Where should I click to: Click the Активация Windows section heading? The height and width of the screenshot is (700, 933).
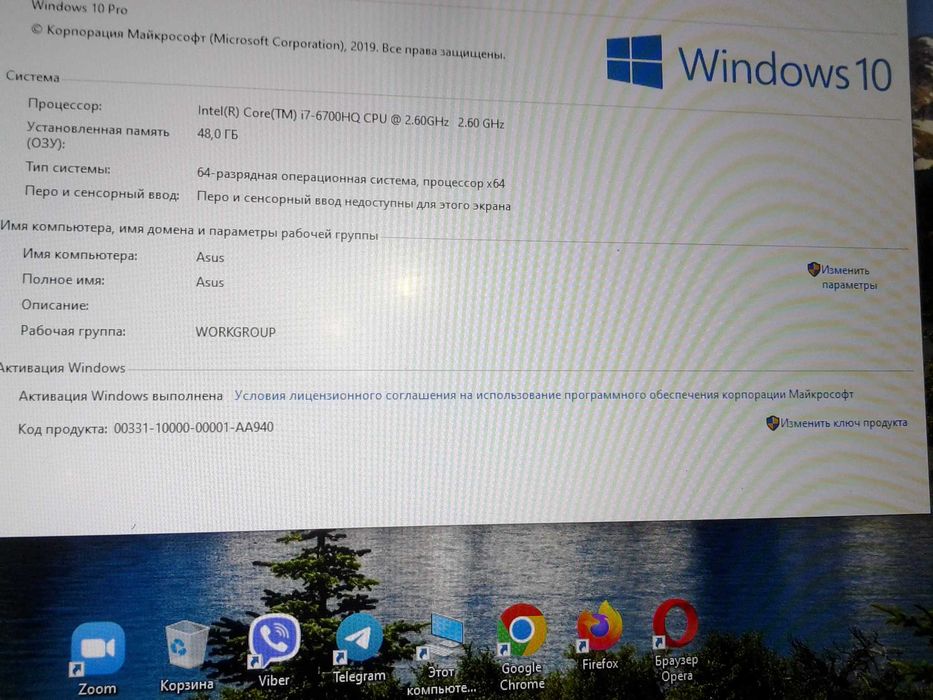pos(62,368)
